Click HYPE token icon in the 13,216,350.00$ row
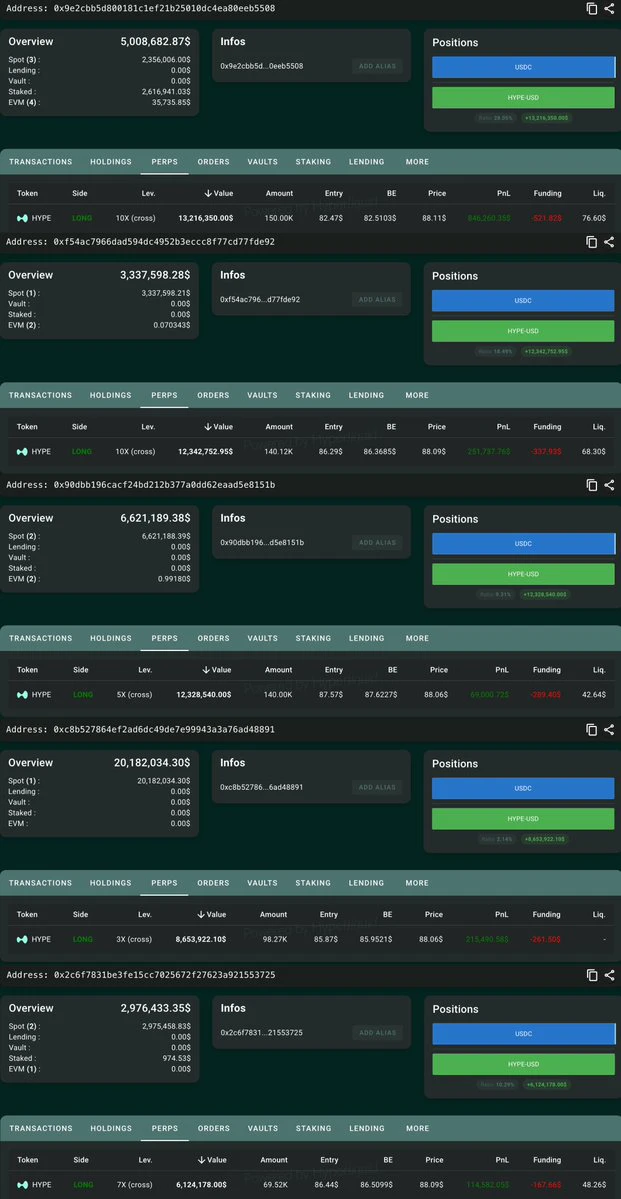This screenshot has width=621, height=1199. (22, 218)
